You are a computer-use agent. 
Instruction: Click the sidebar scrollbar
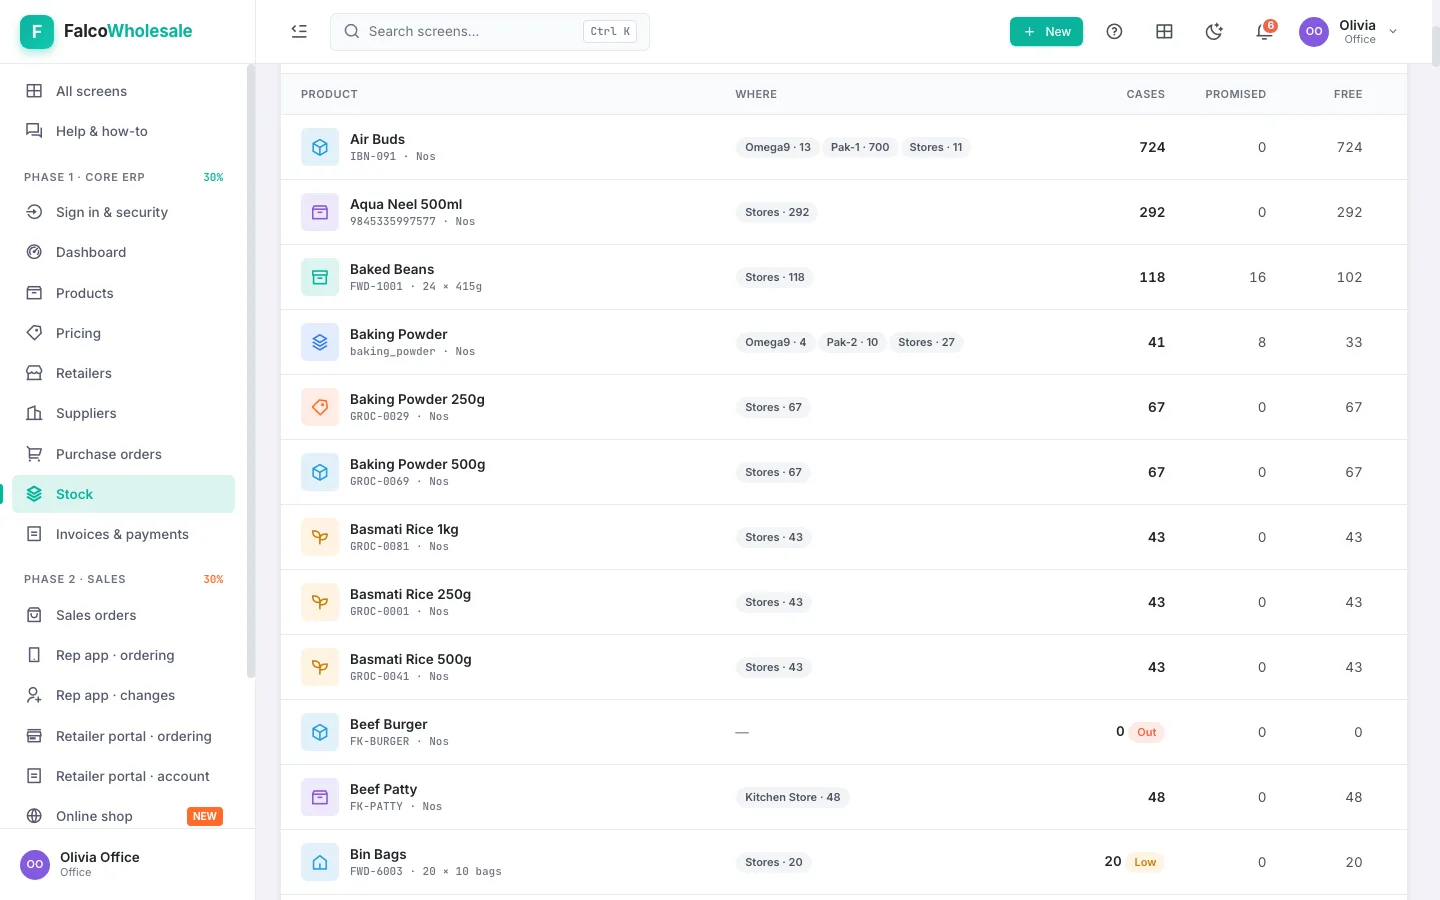[250, 370]
